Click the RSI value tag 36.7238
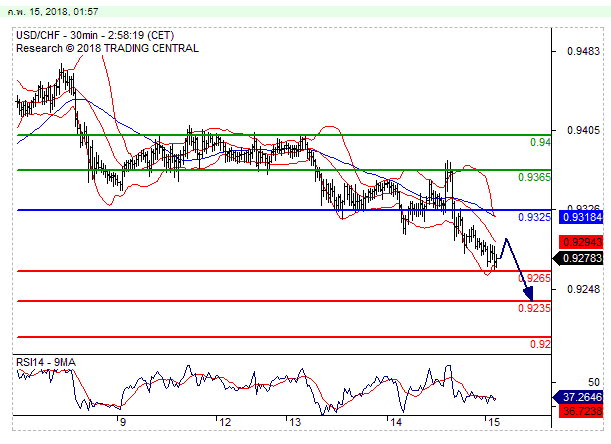The width and height of the screenshot is (611, 444). click(581, 410)
